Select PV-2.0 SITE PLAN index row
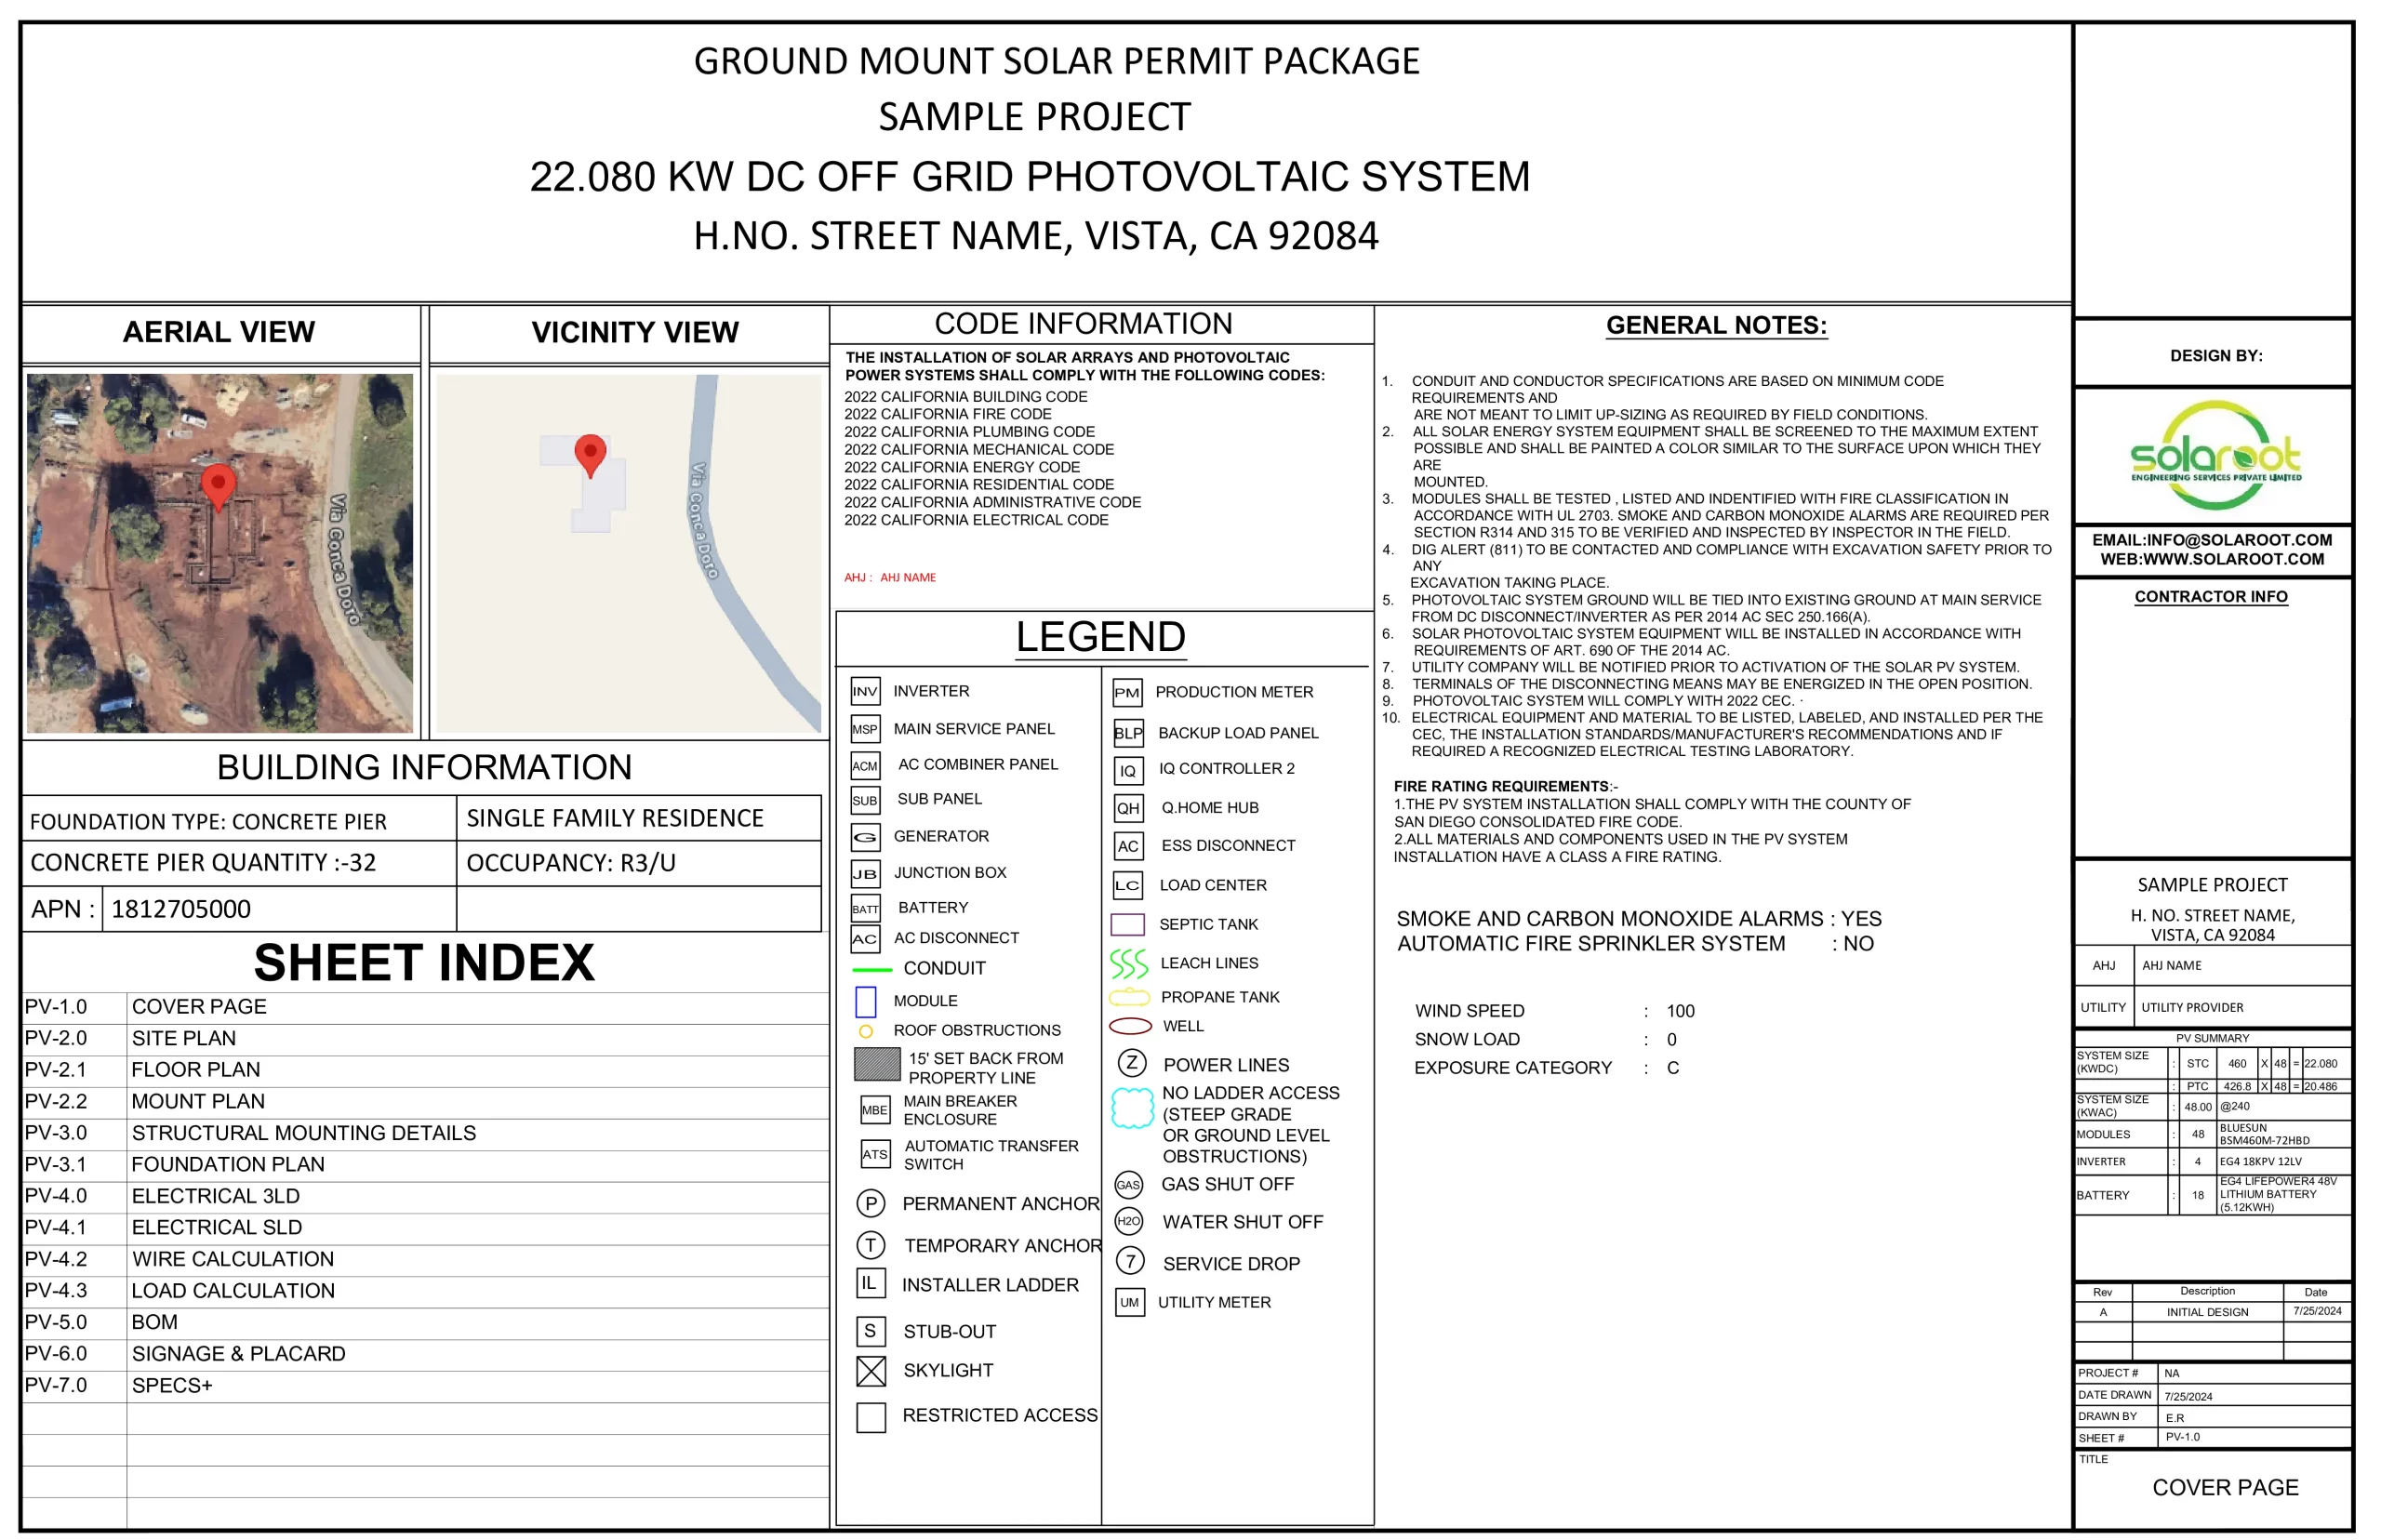 point(425,1038)
